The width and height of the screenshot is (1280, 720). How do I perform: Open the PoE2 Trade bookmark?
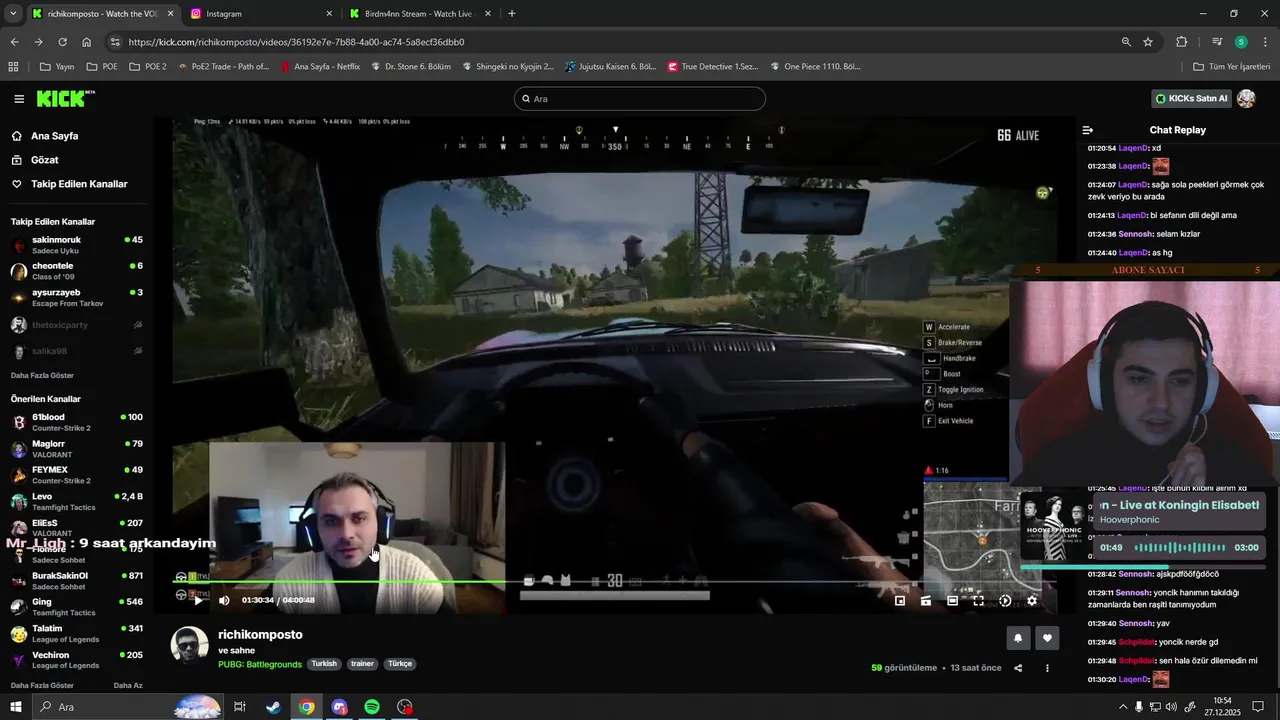(x=223, y=67)
